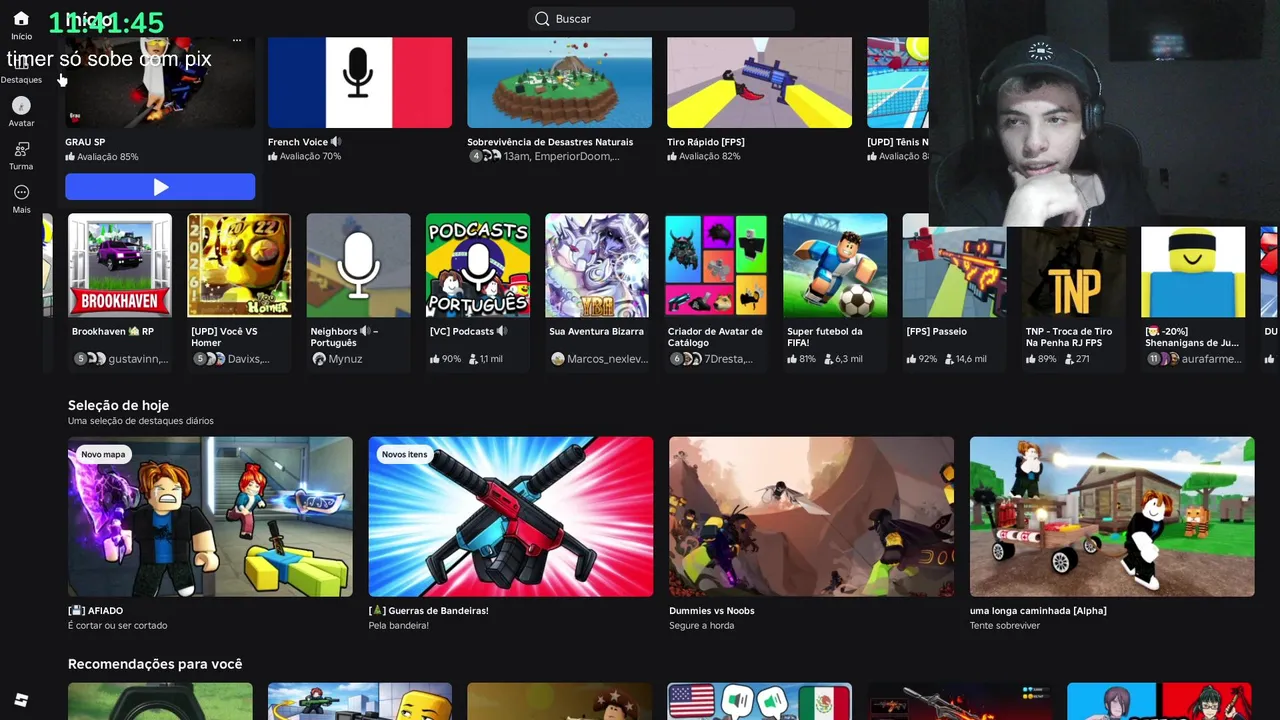
Task: Click the Segure a horda subtitle
Action: pos(702,626)
